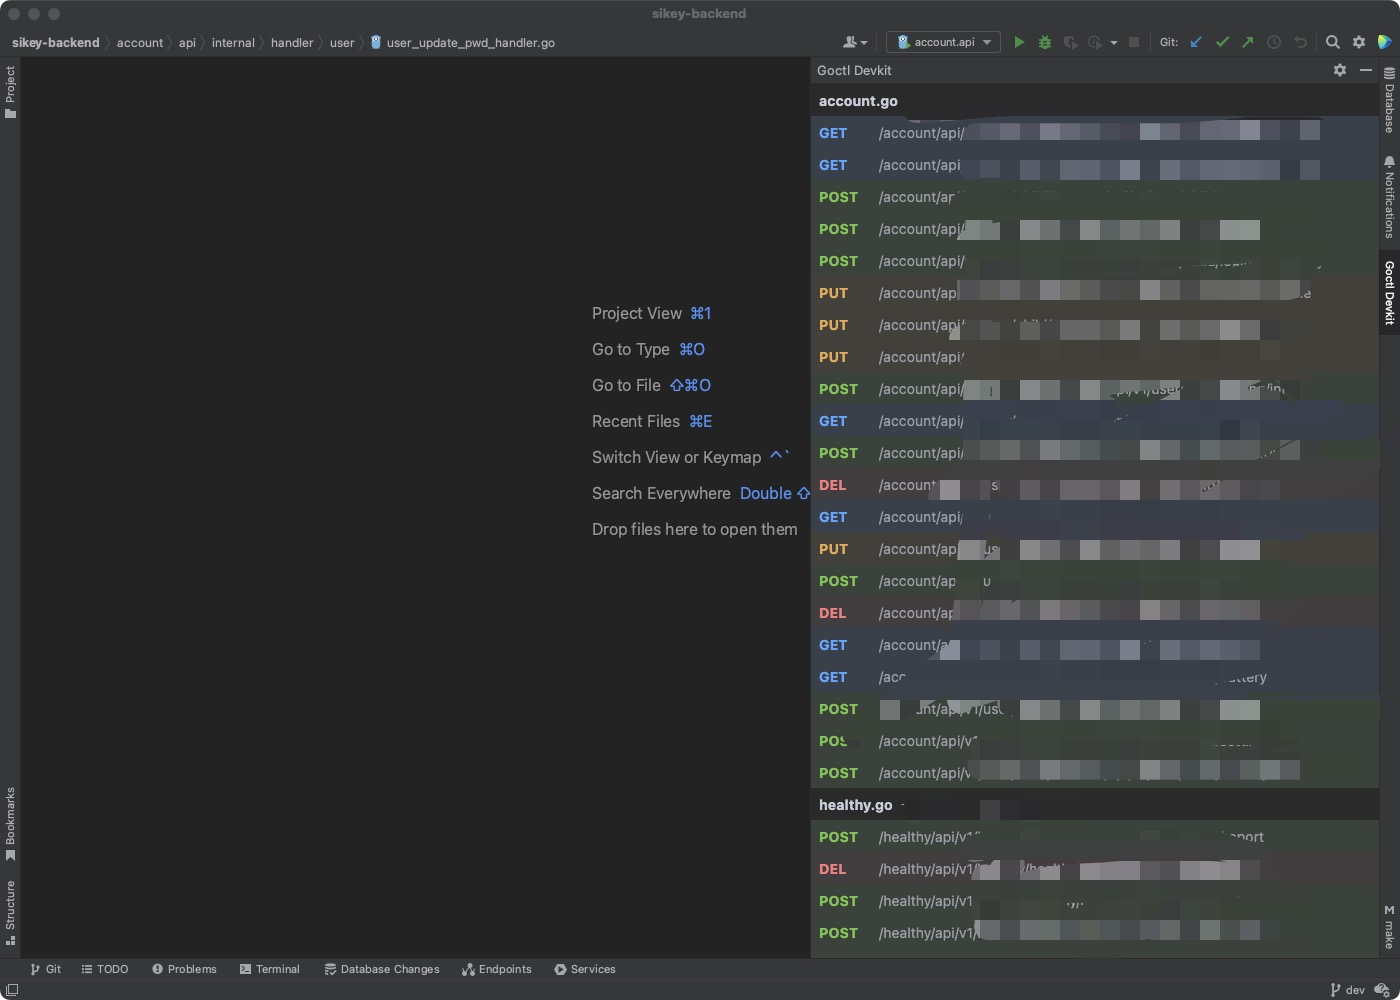Screen dimensions: 1400x1000
Task: Click the internal breadcrumb
Action: (233, 42)
